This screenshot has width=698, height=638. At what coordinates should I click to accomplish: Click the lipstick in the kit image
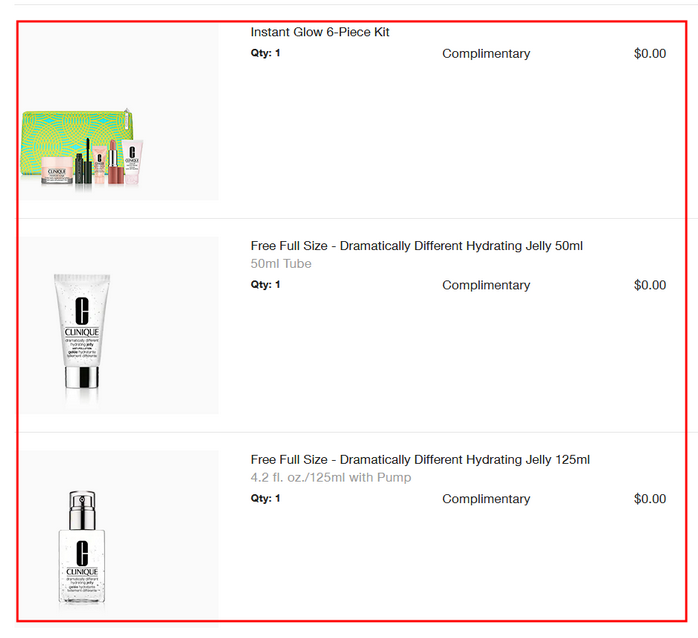[115, 163]
